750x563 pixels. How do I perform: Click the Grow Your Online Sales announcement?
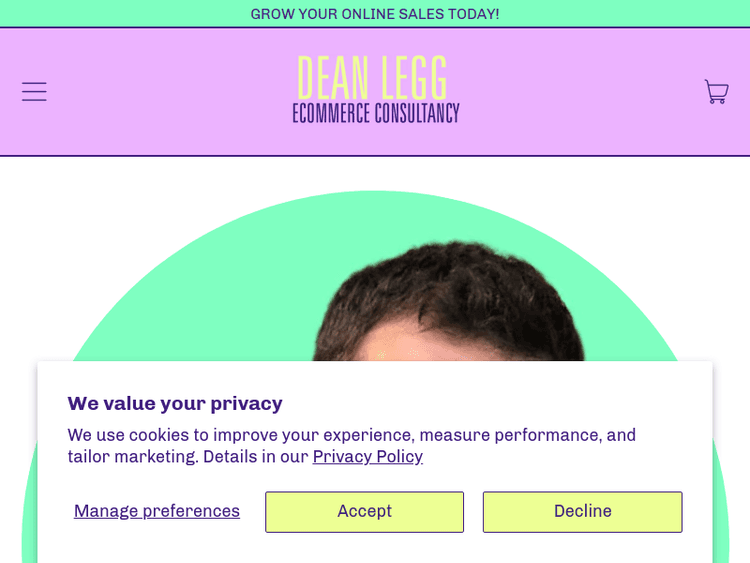pyautogui.click(x=375, y=14)
